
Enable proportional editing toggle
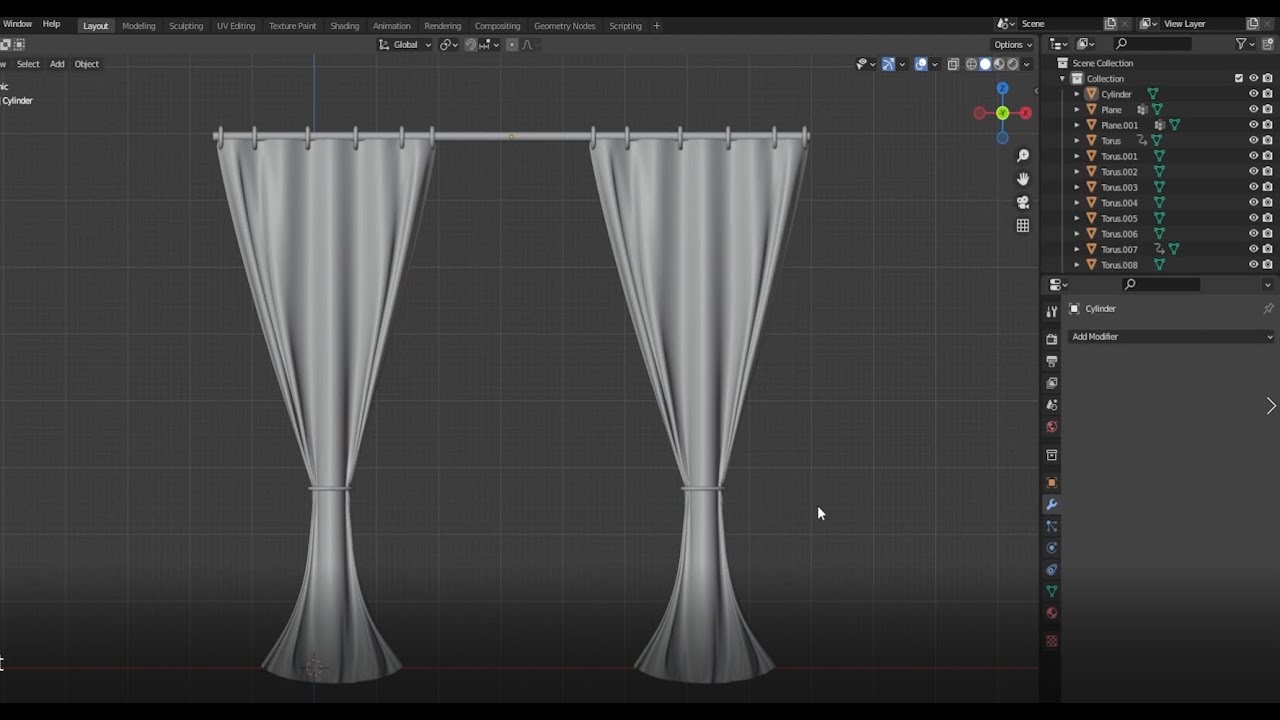coord(512,44)
